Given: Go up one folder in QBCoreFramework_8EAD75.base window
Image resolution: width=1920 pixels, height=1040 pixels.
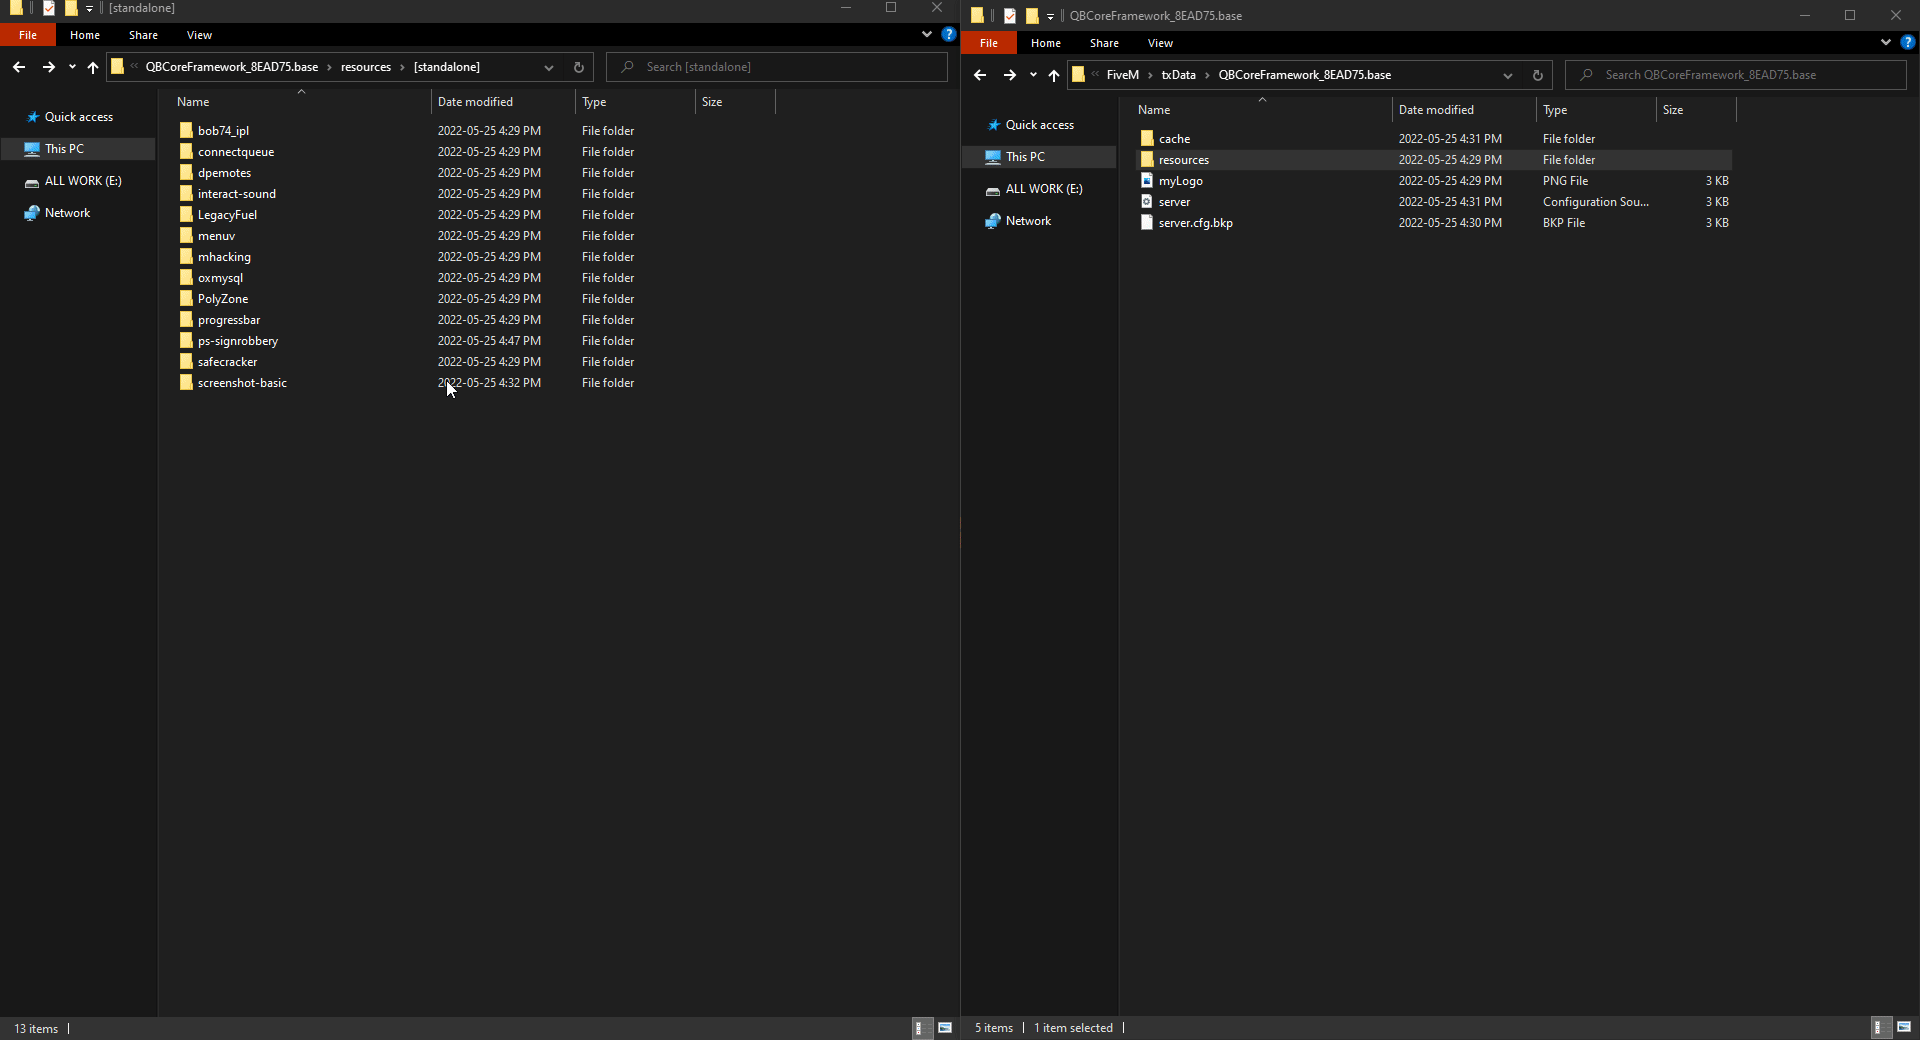Looking at the screenshot, I should click(x=1054, y=75).
